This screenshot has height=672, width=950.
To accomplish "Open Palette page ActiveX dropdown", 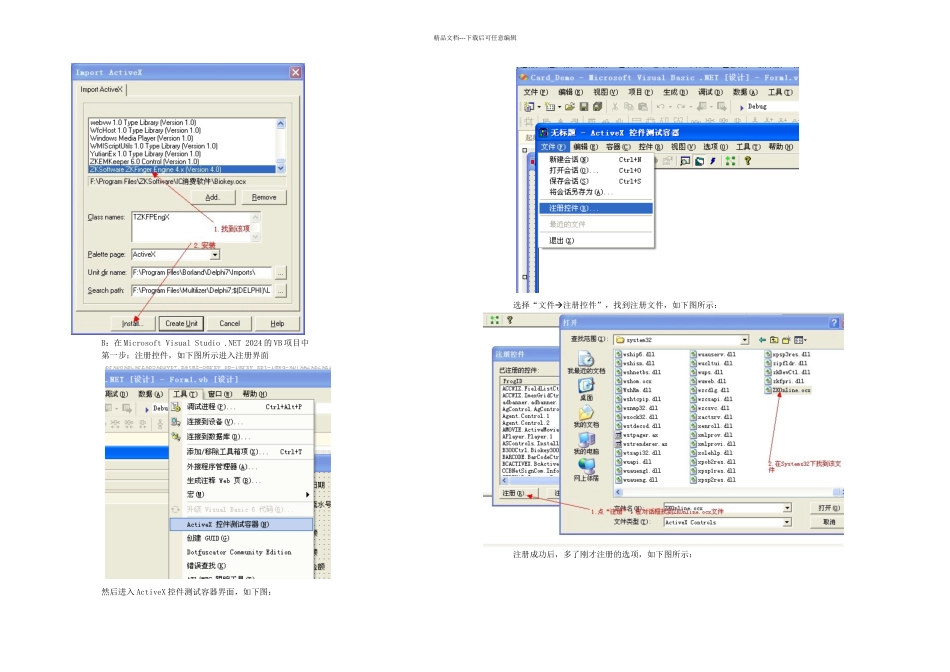I will (214, 254).
